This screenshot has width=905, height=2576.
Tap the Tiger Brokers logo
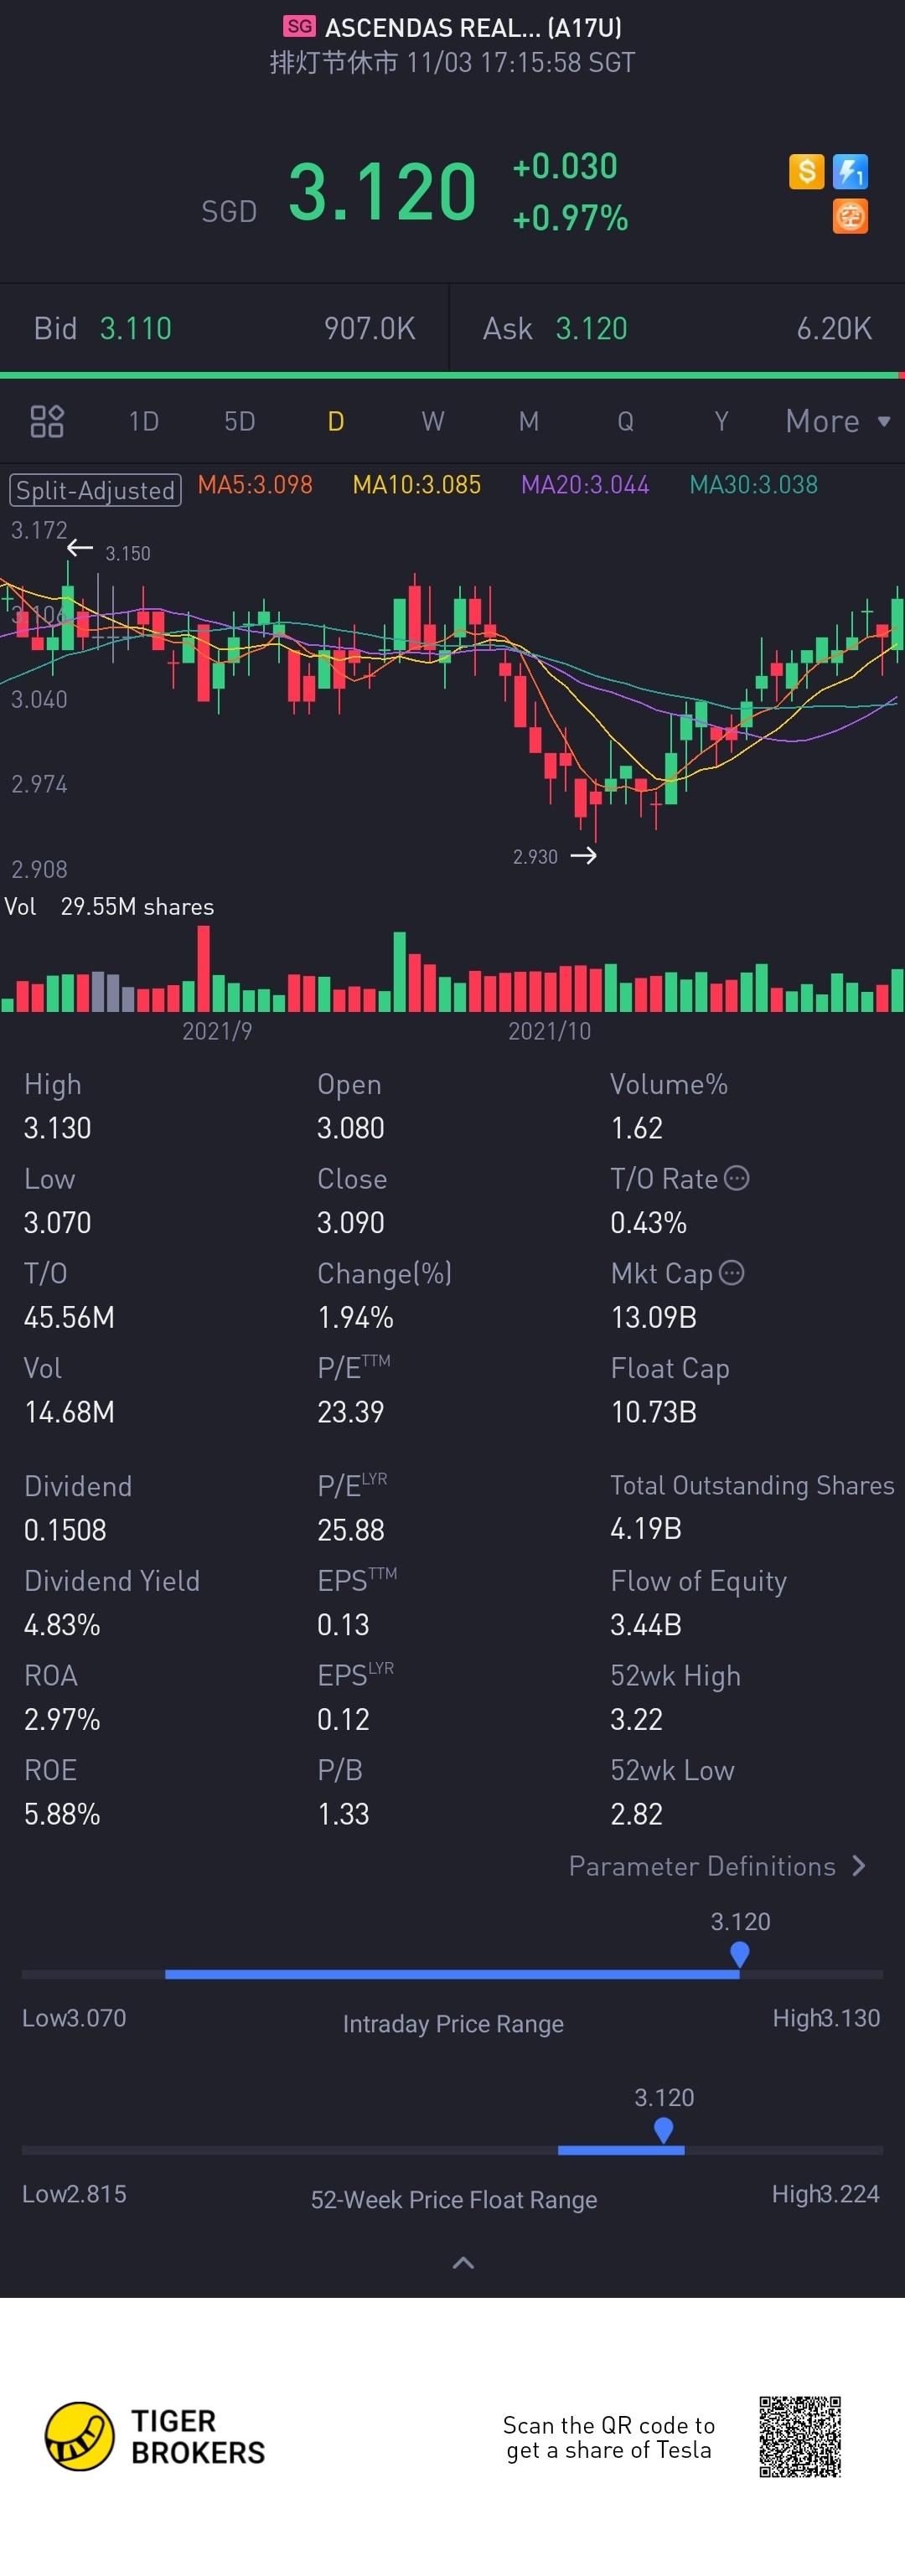155,2436
